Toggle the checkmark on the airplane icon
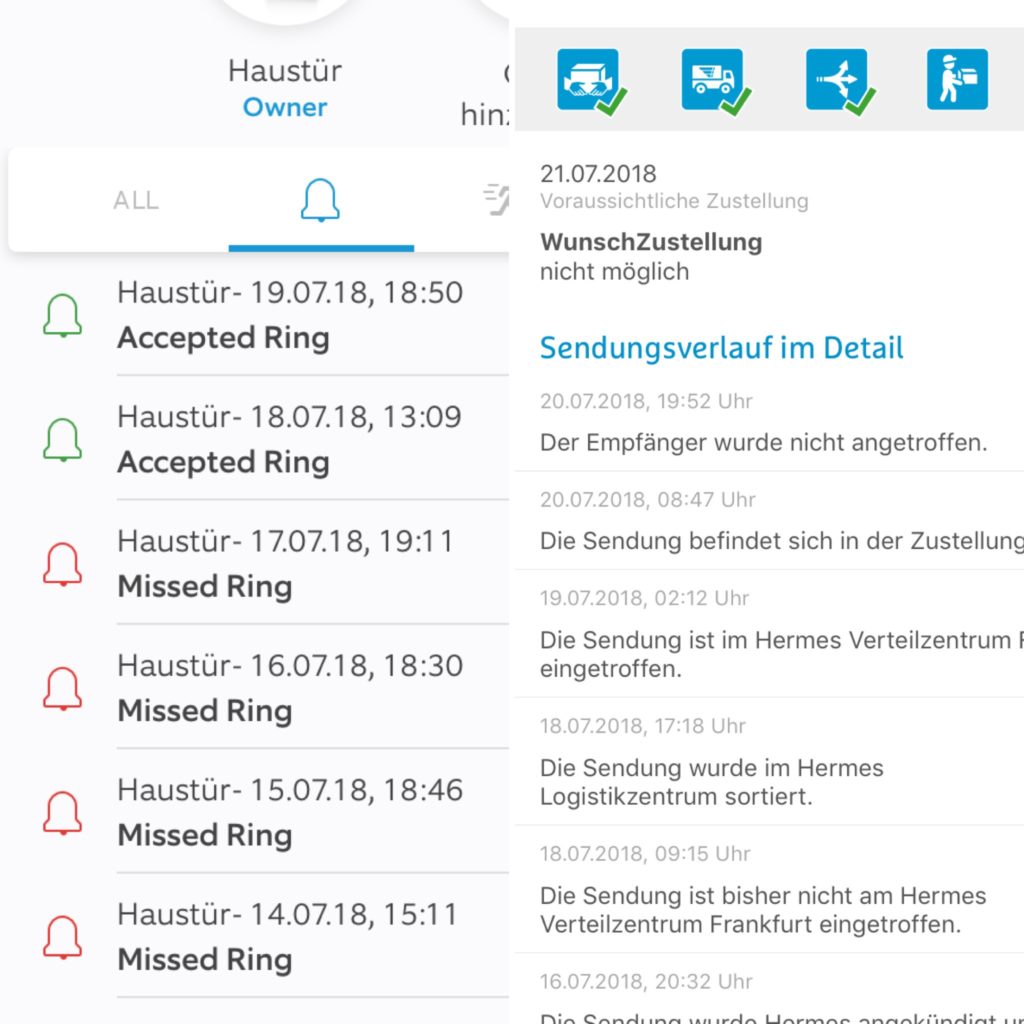Viewport: 1024px width, 1024px height. click(x=862, y=103)
